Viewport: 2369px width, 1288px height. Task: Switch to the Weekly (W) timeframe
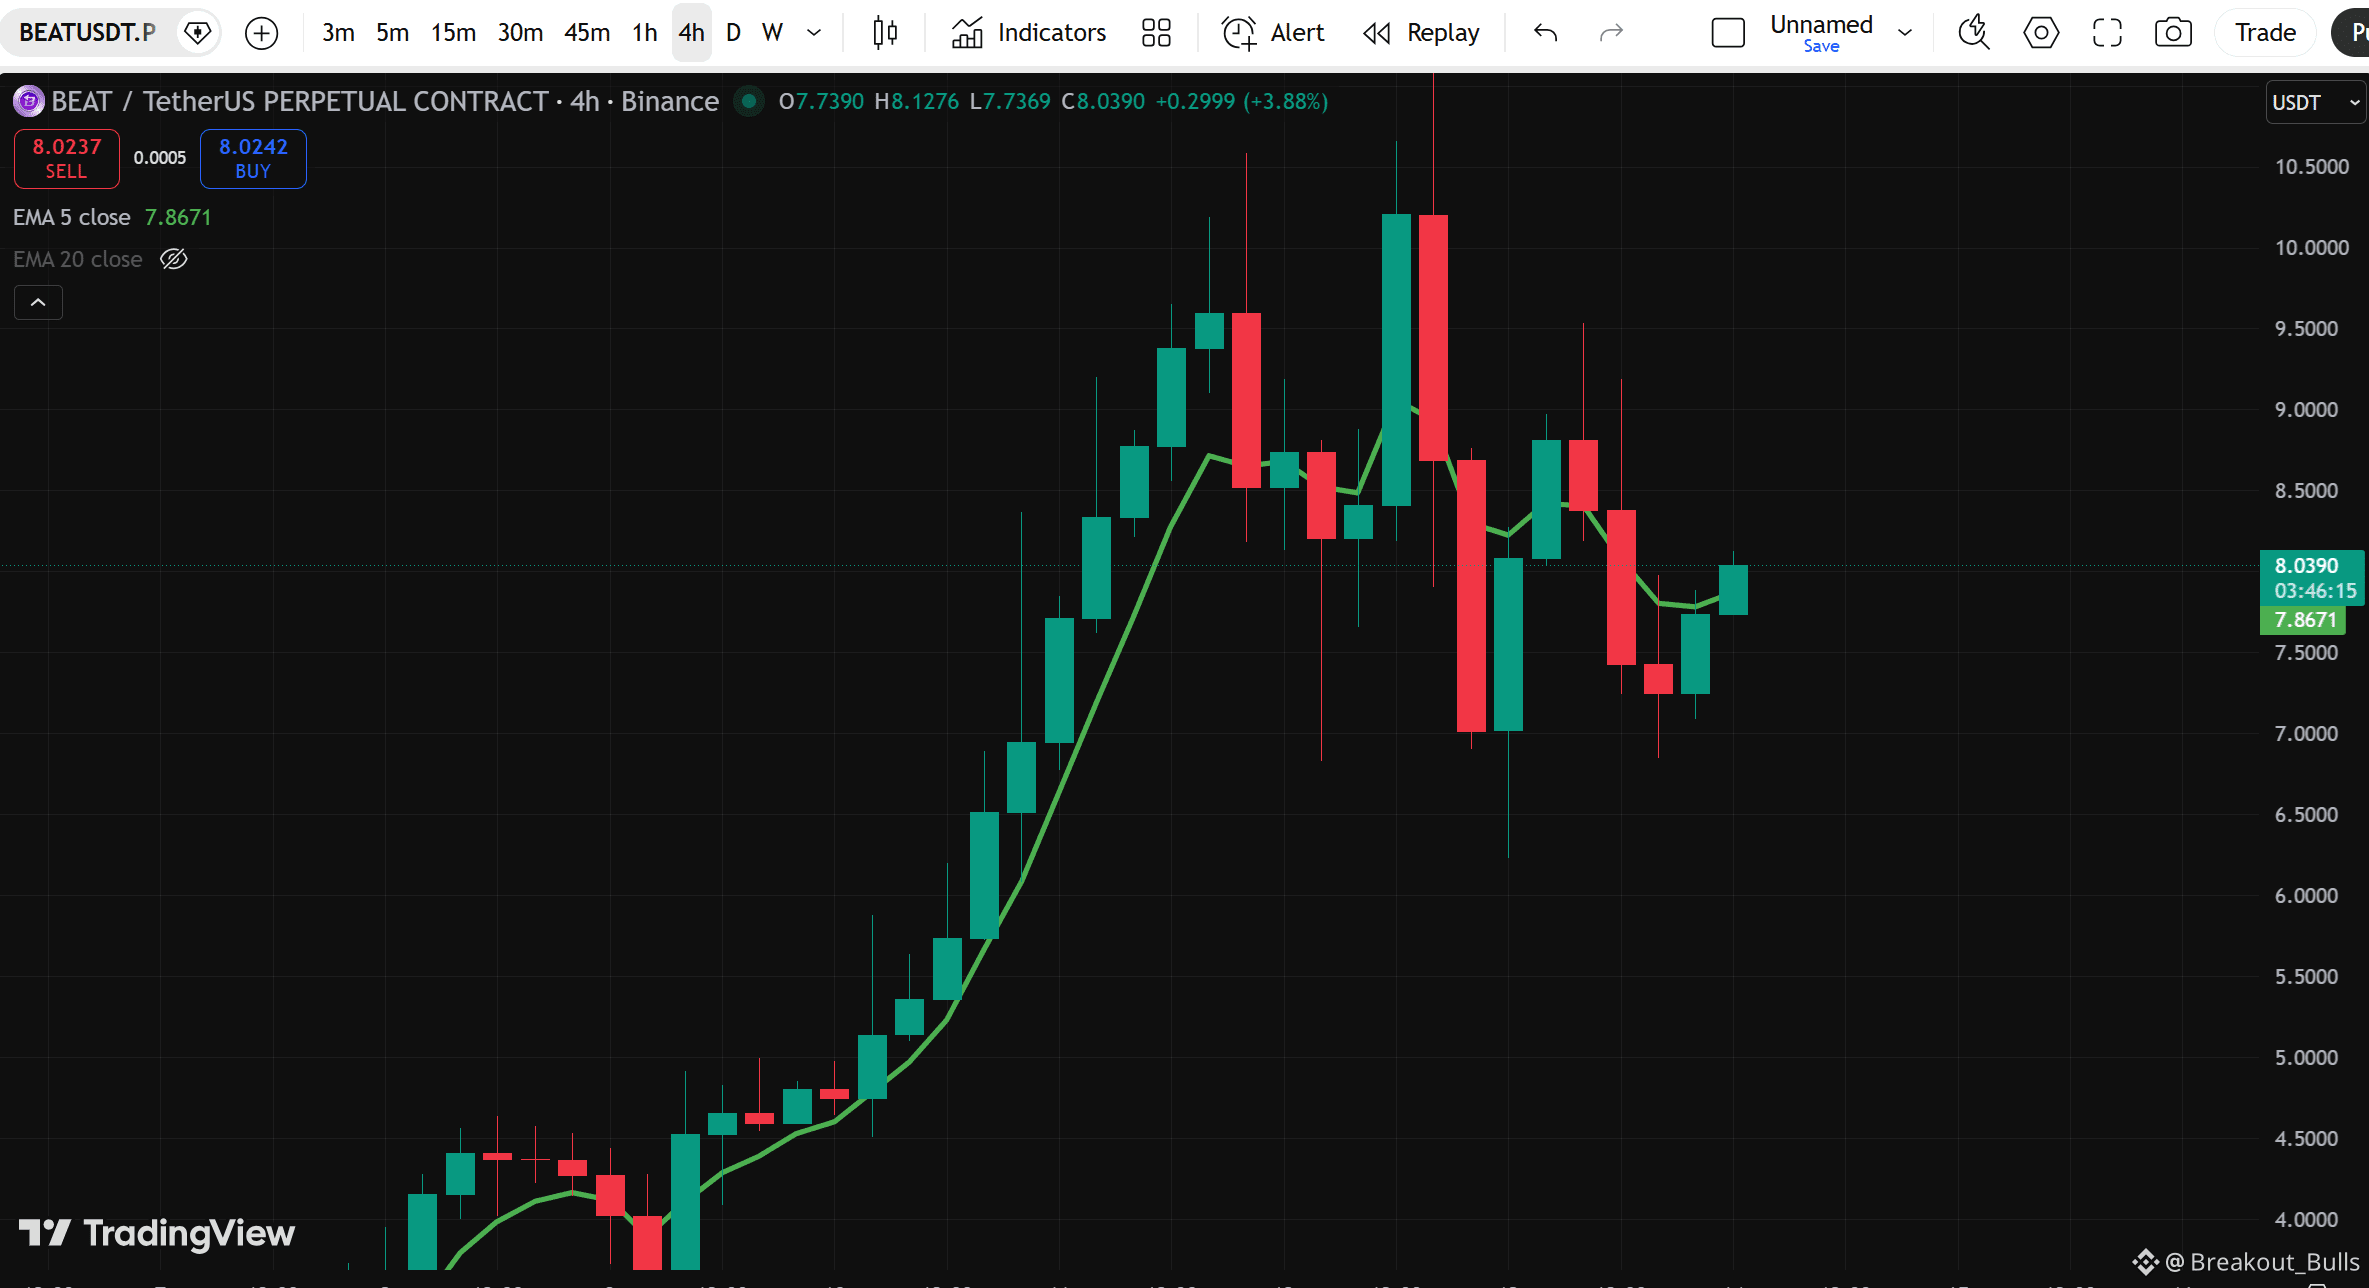772,33
